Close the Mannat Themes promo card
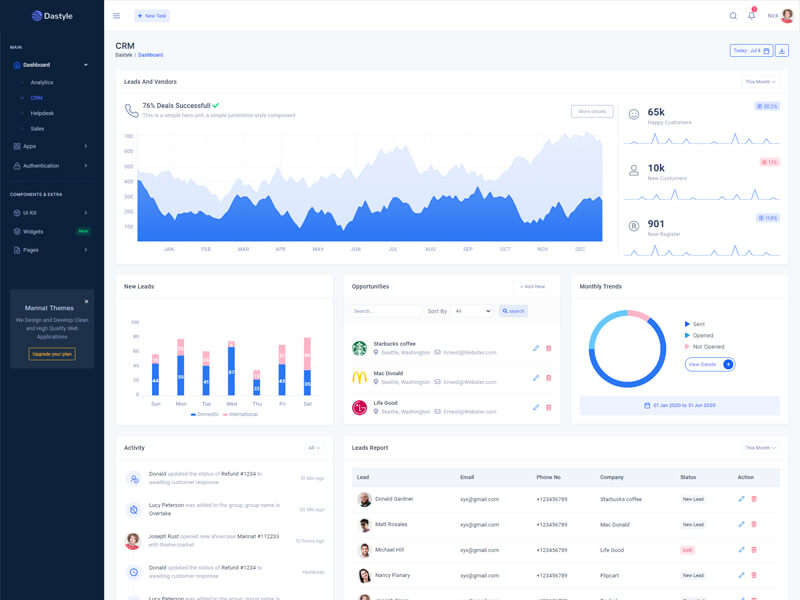800x600 pixels. tap(86, 301)
